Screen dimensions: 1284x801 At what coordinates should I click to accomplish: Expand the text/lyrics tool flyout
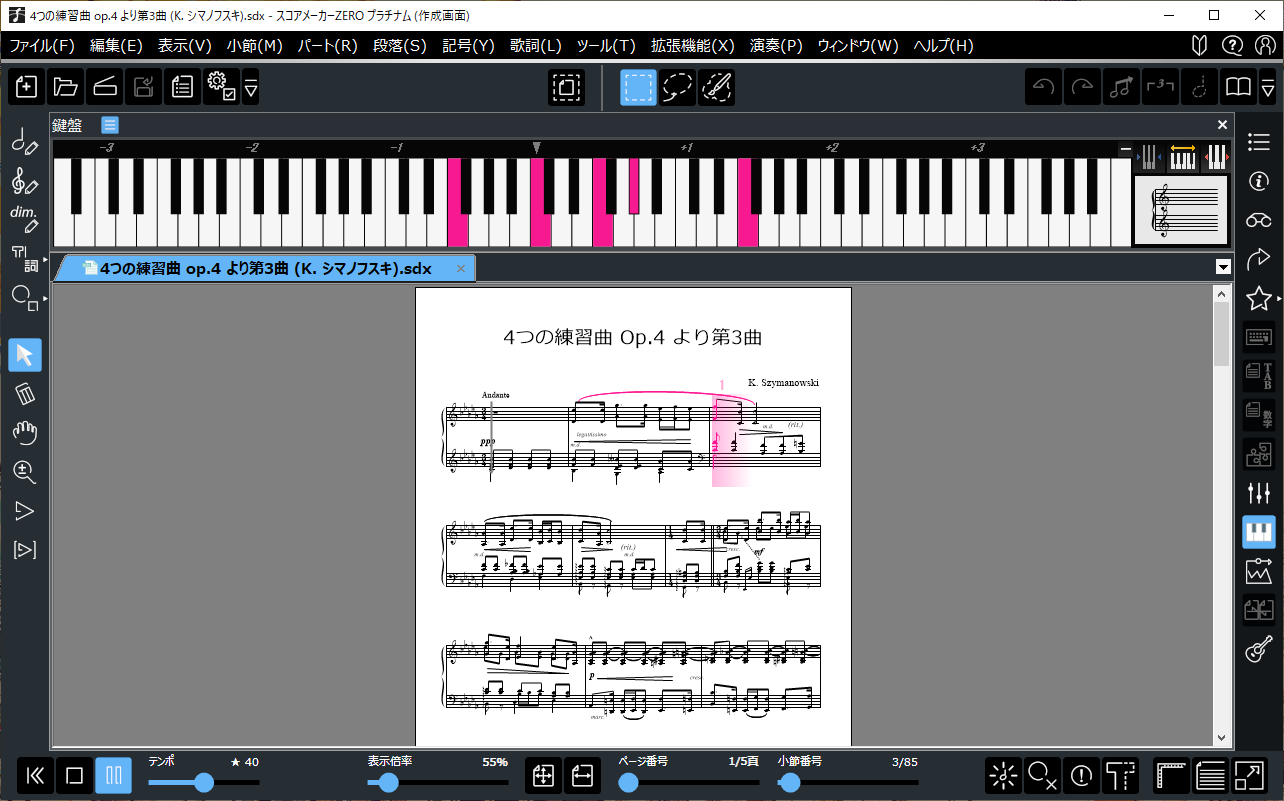(x=46, y=259)
